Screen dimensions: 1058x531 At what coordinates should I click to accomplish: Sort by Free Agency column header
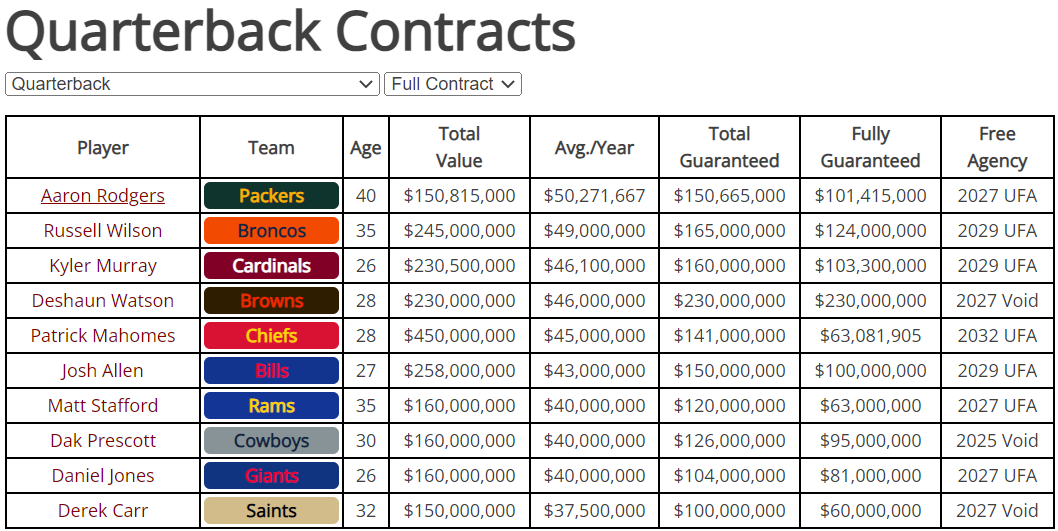(x=997, y=147)
